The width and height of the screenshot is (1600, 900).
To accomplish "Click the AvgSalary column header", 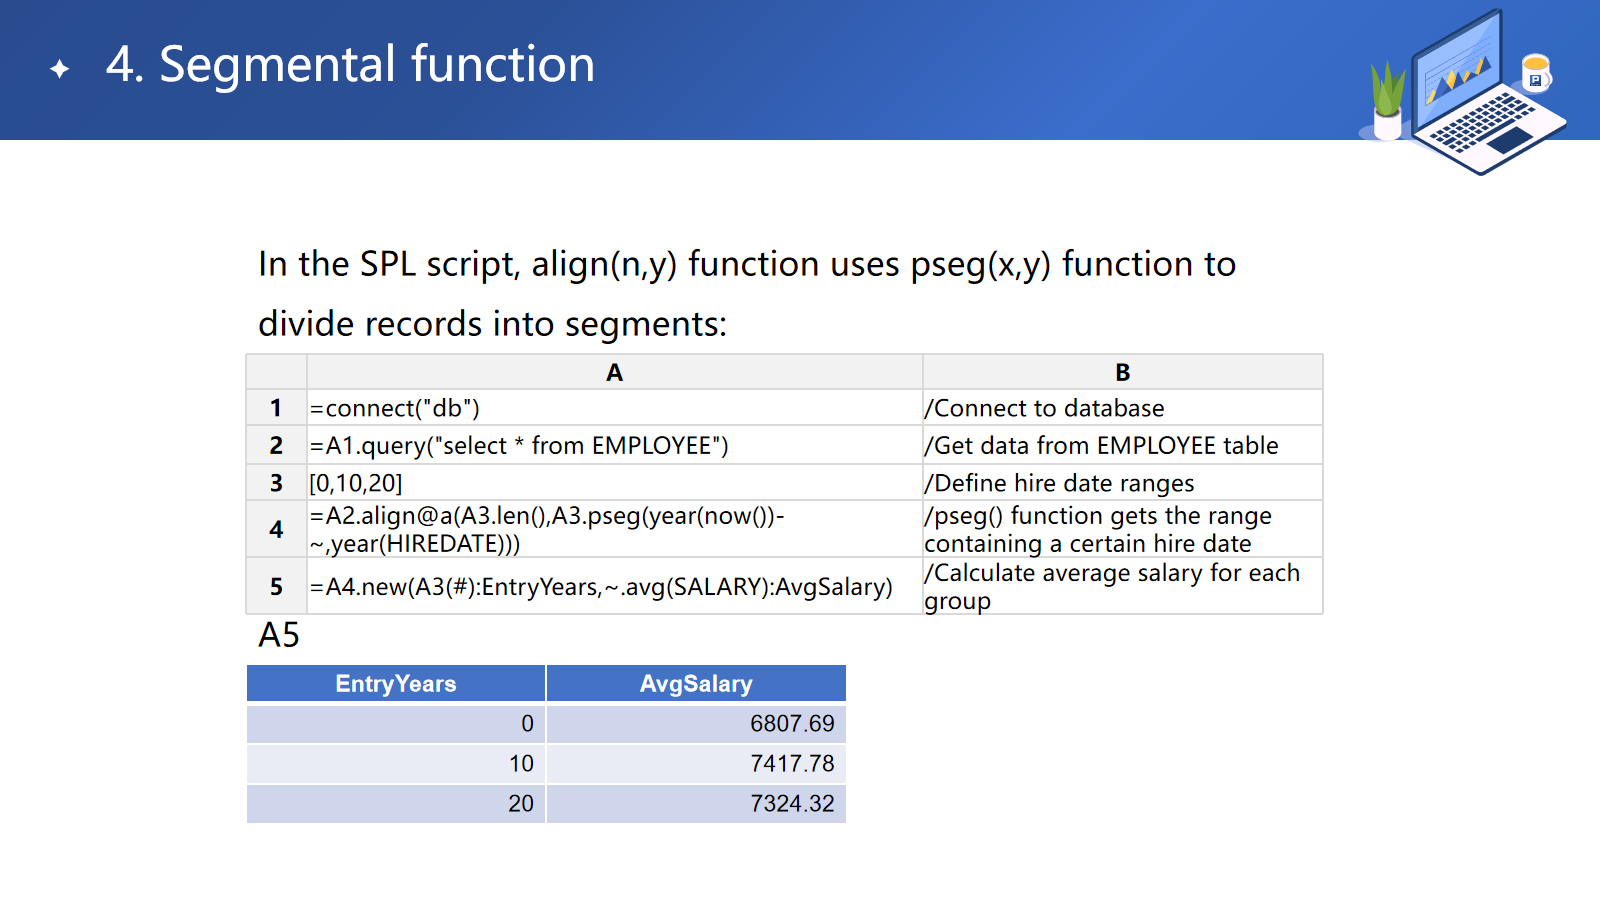I will [x=696, y=684].
